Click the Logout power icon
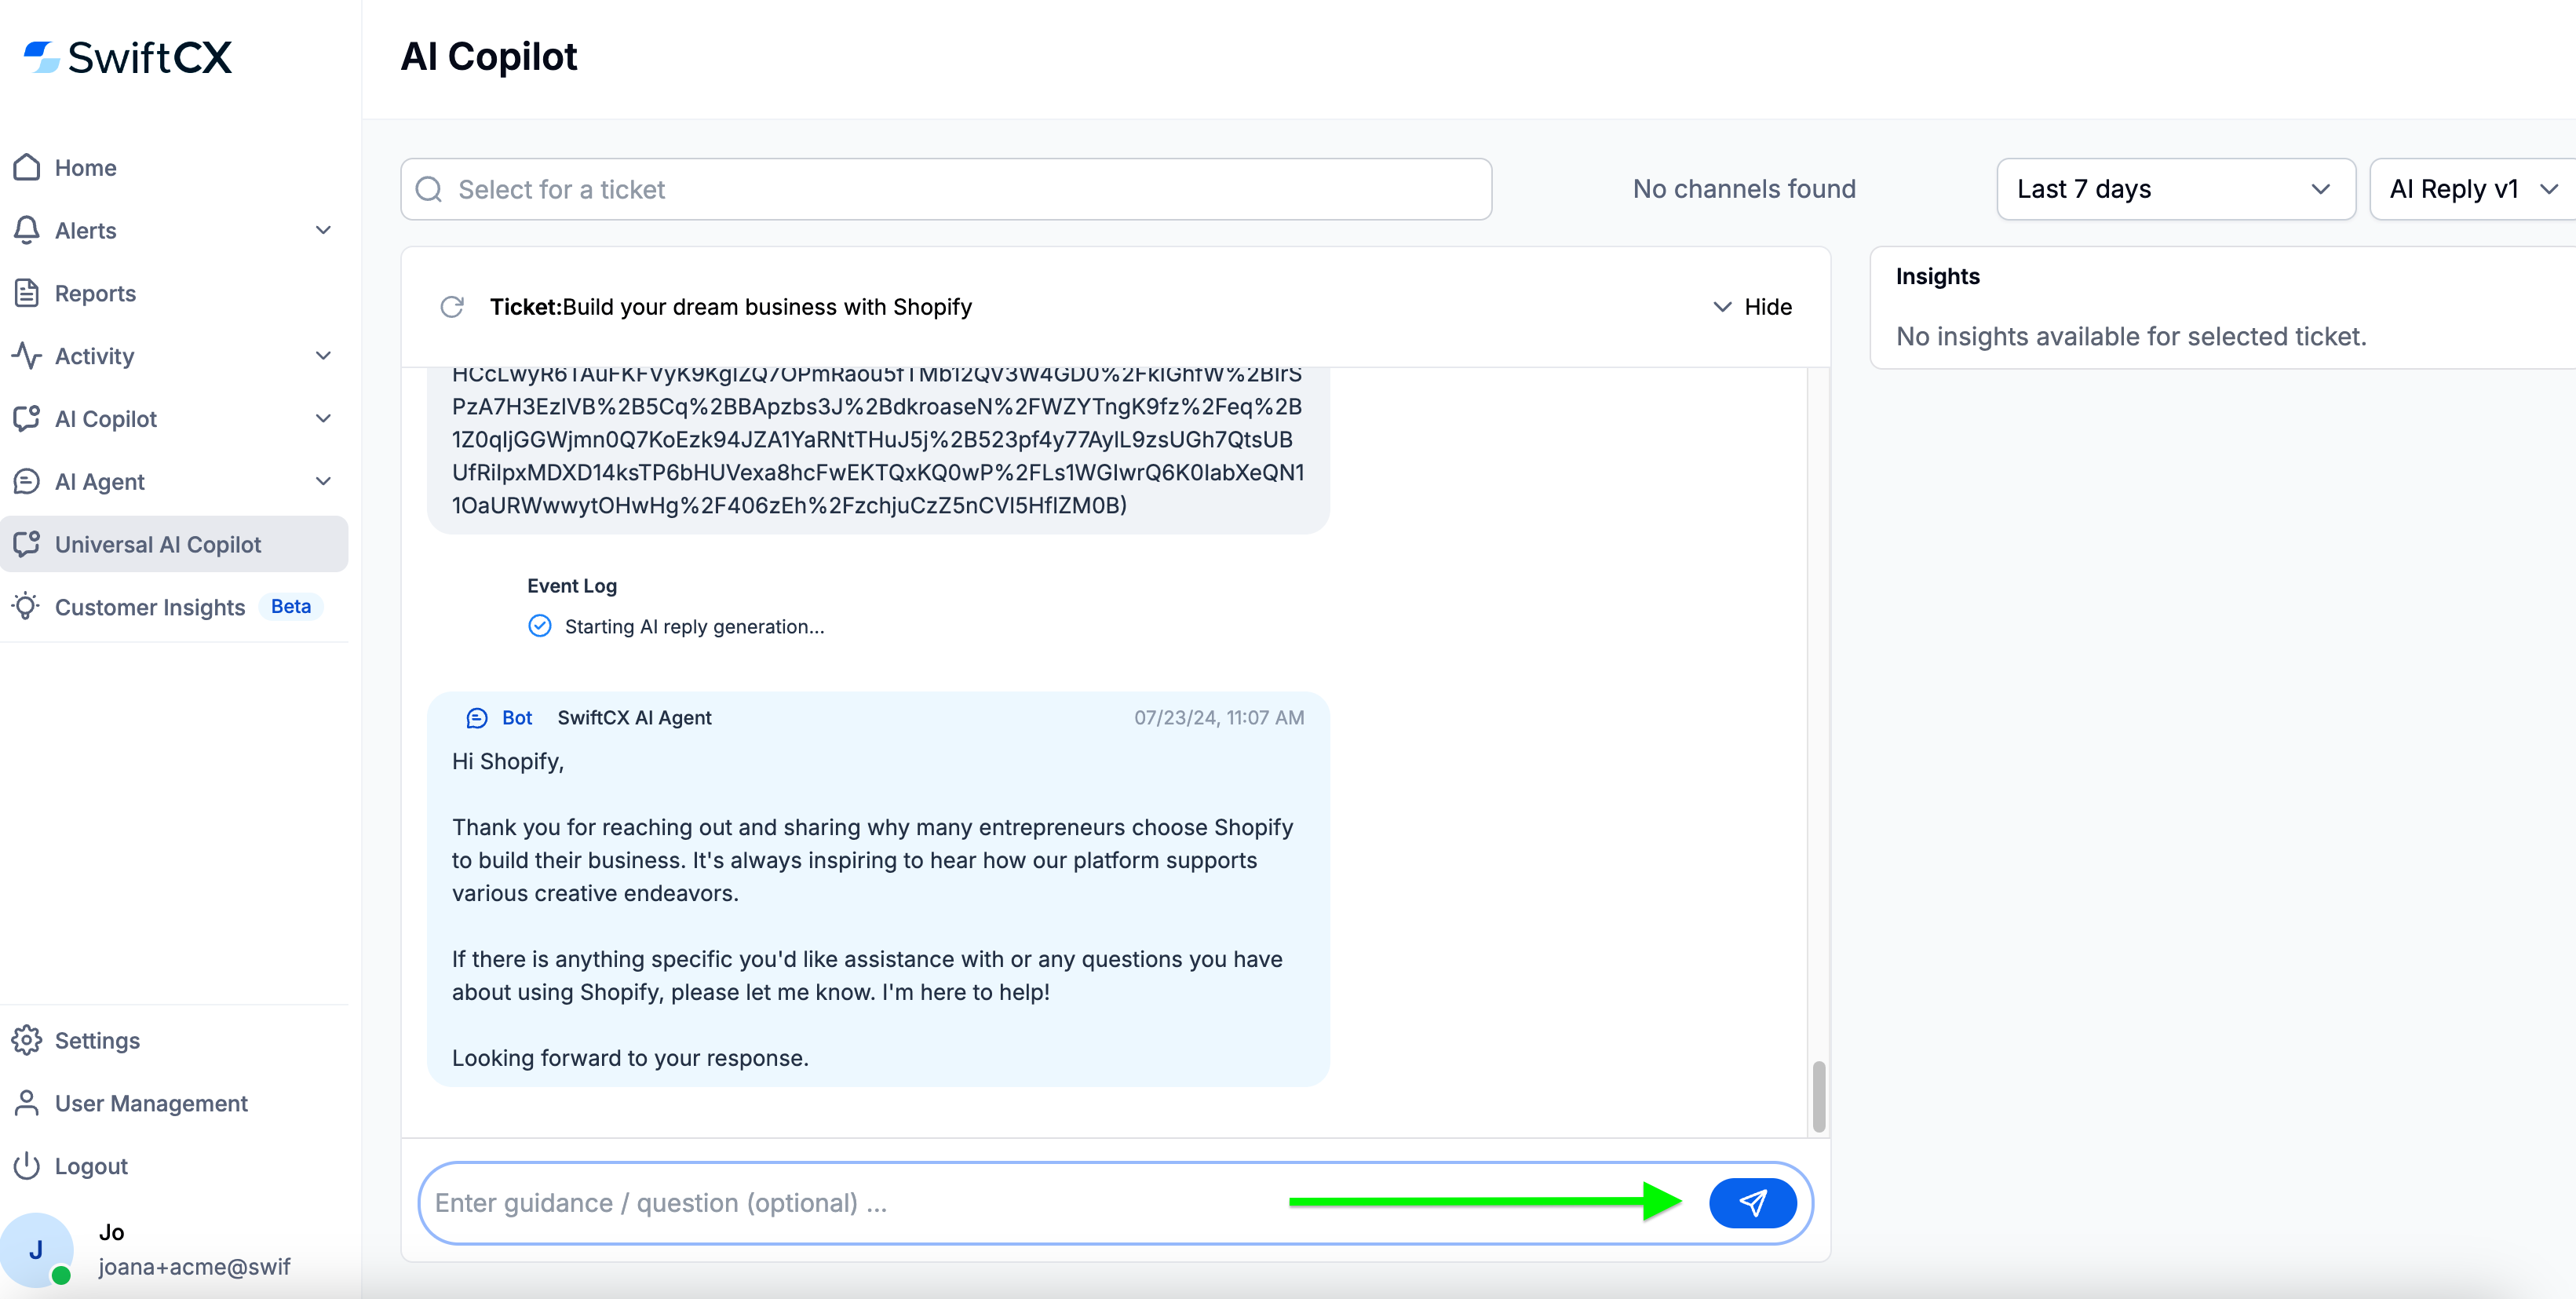Screen dimensions: 2576x1299 (26, 1165)
